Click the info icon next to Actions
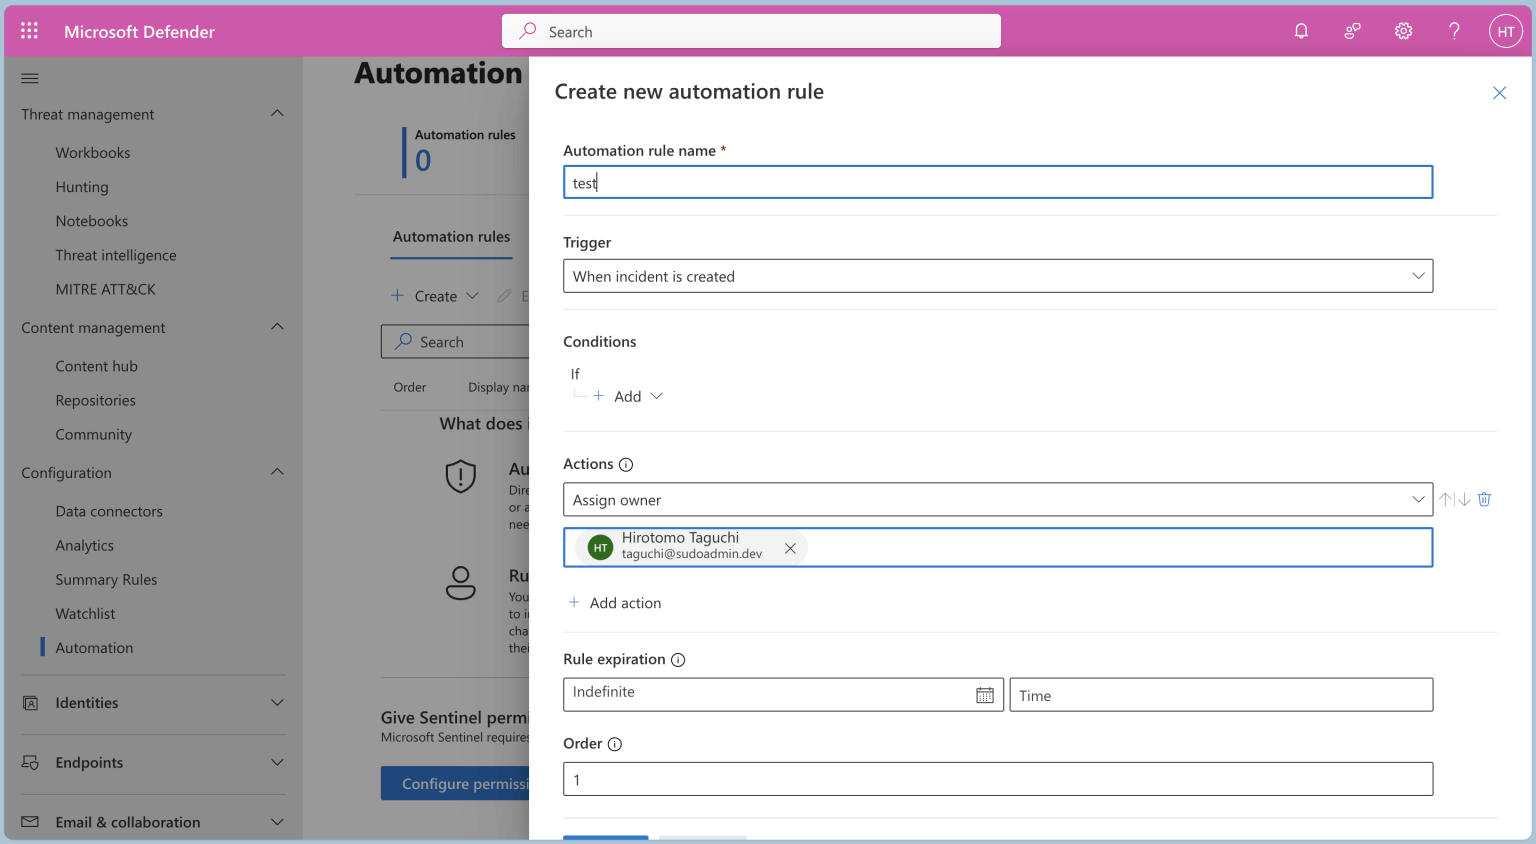 625,463
